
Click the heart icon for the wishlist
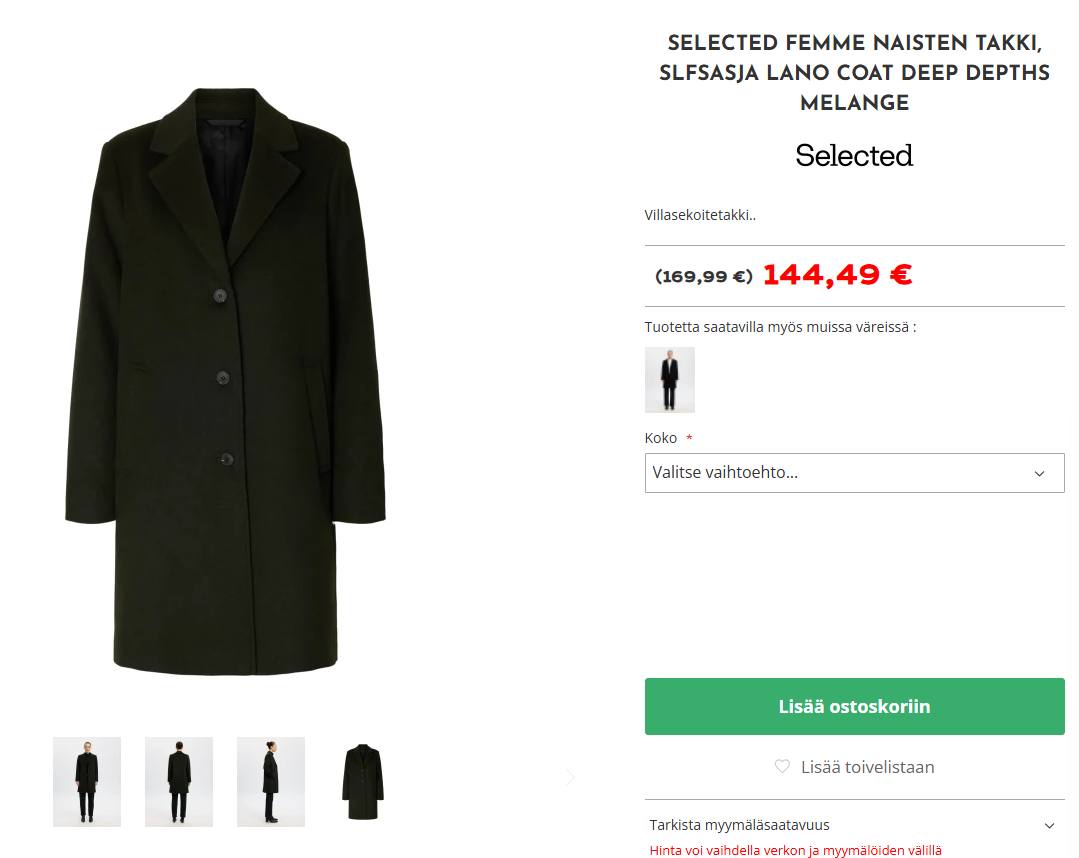[x=782, y=767]
